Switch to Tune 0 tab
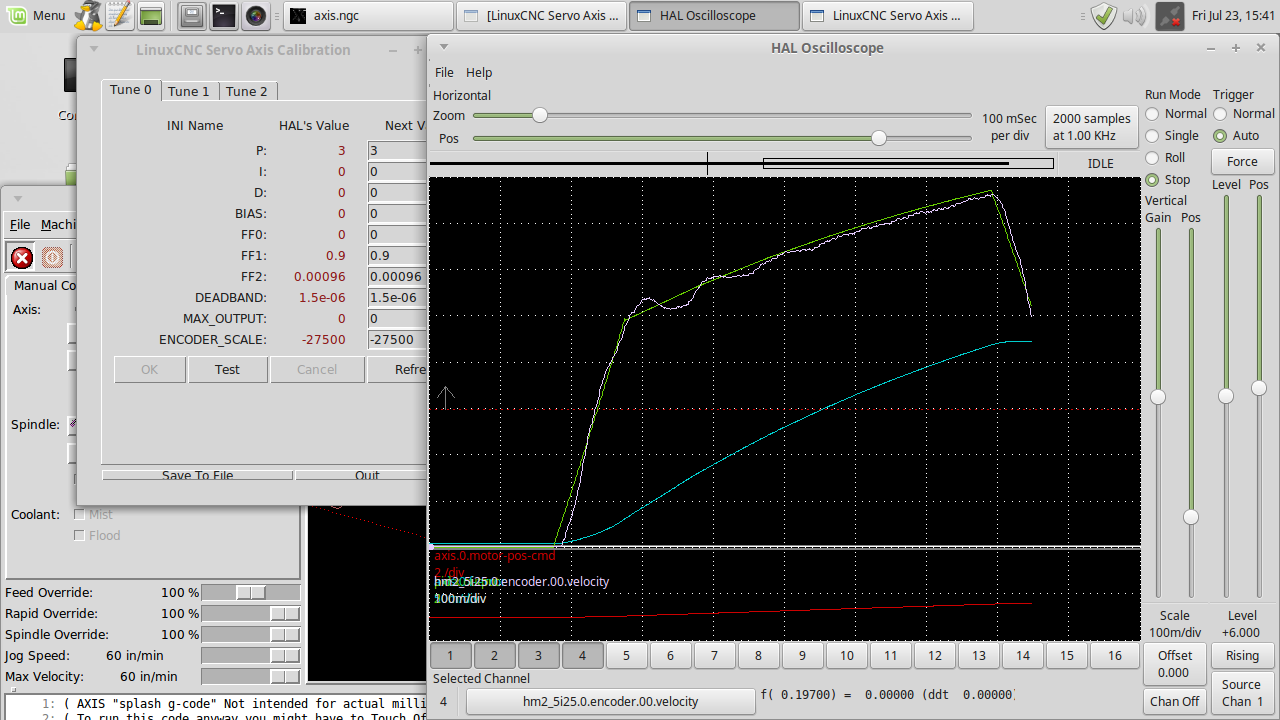1280x720 pixels. click(131, 90)
